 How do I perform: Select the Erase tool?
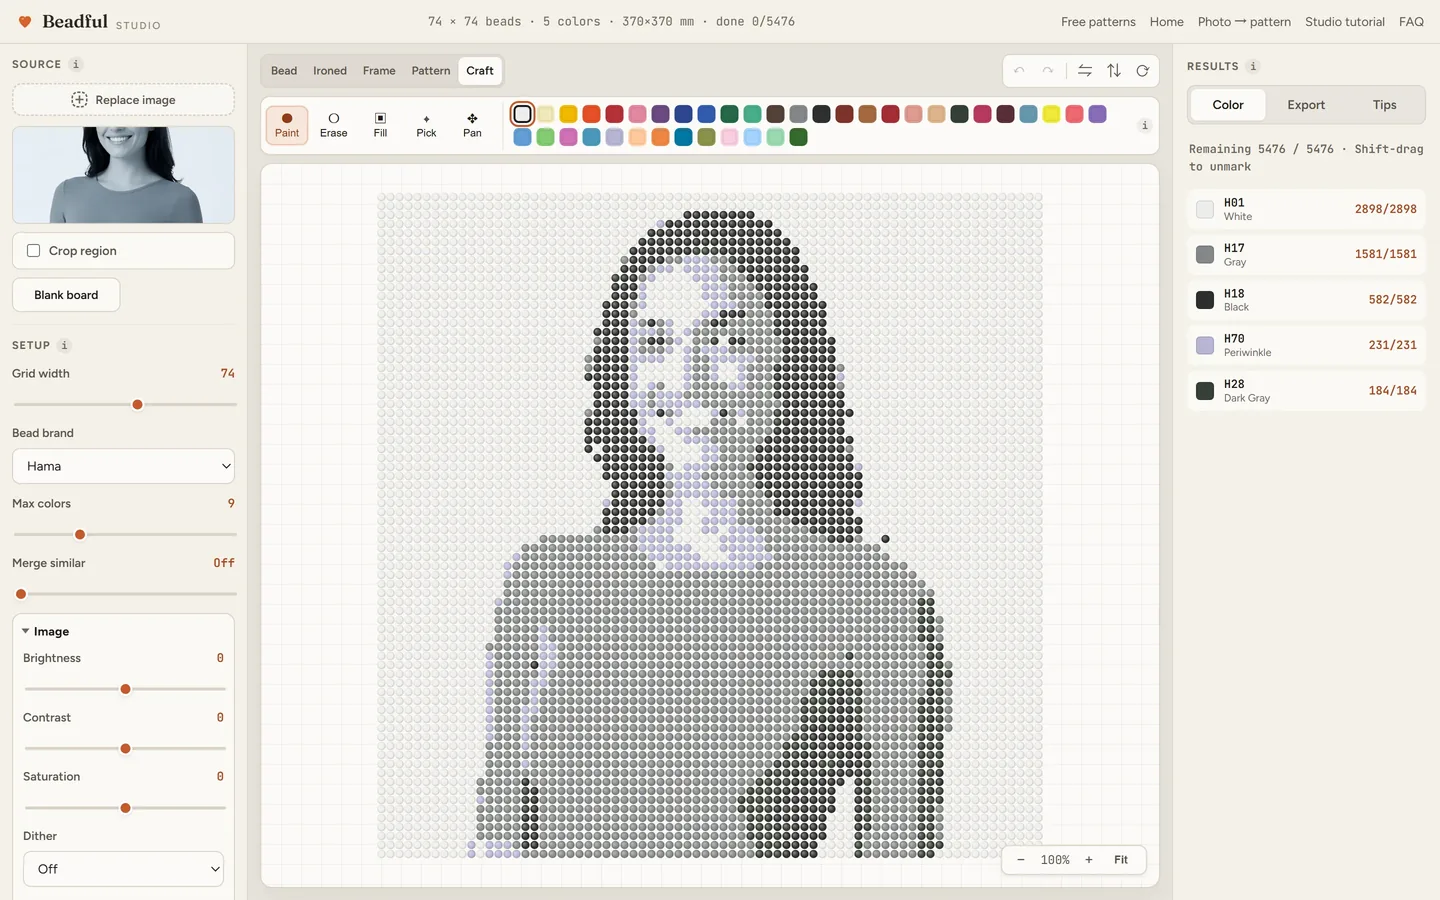[x=334, y=125]
